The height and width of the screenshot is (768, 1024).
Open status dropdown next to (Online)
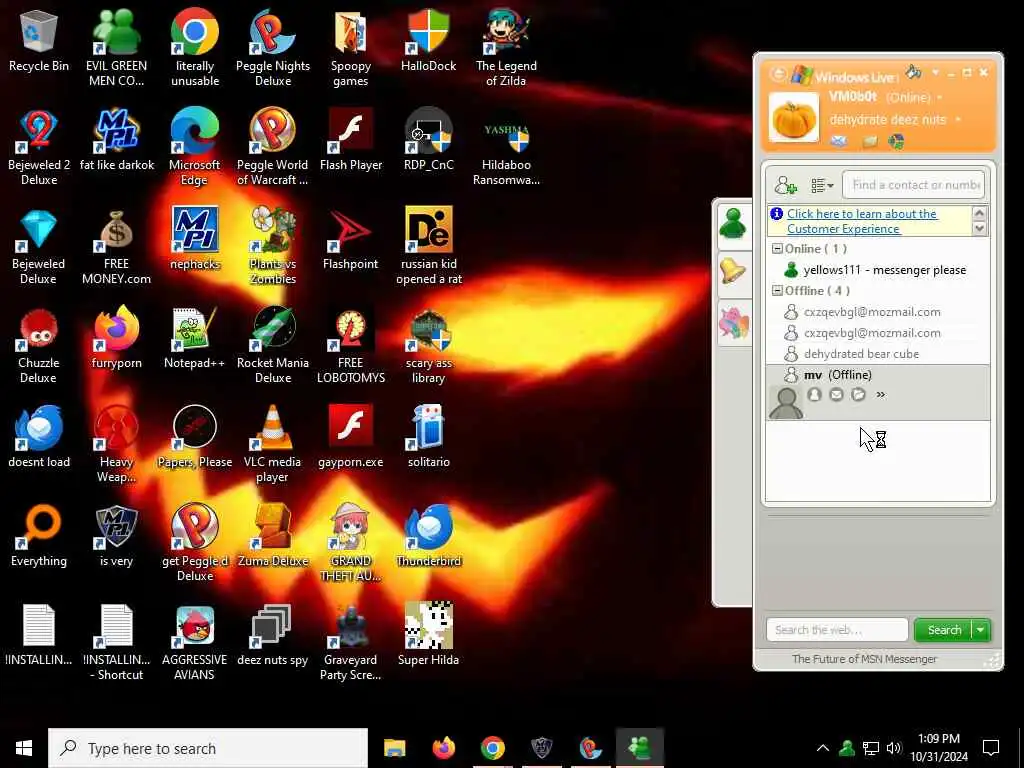tap(940, 98)
